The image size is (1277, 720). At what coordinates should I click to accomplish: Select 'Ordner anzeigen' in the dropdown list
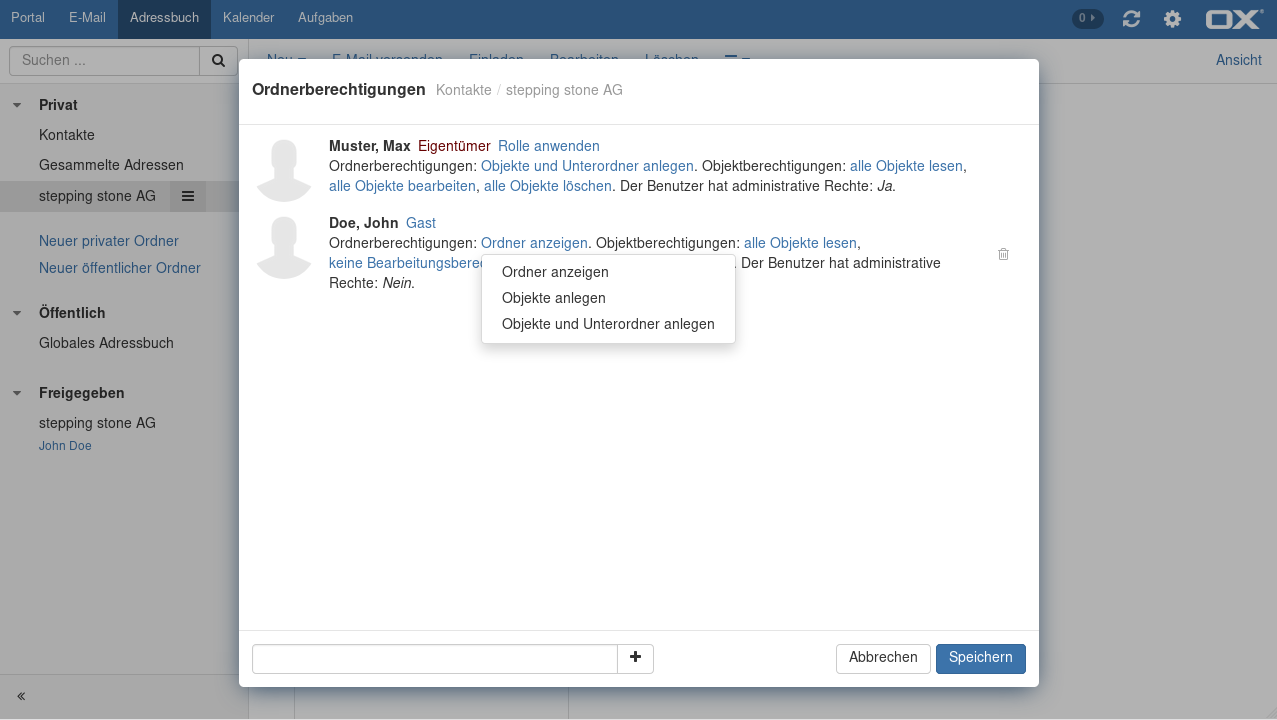555,272
